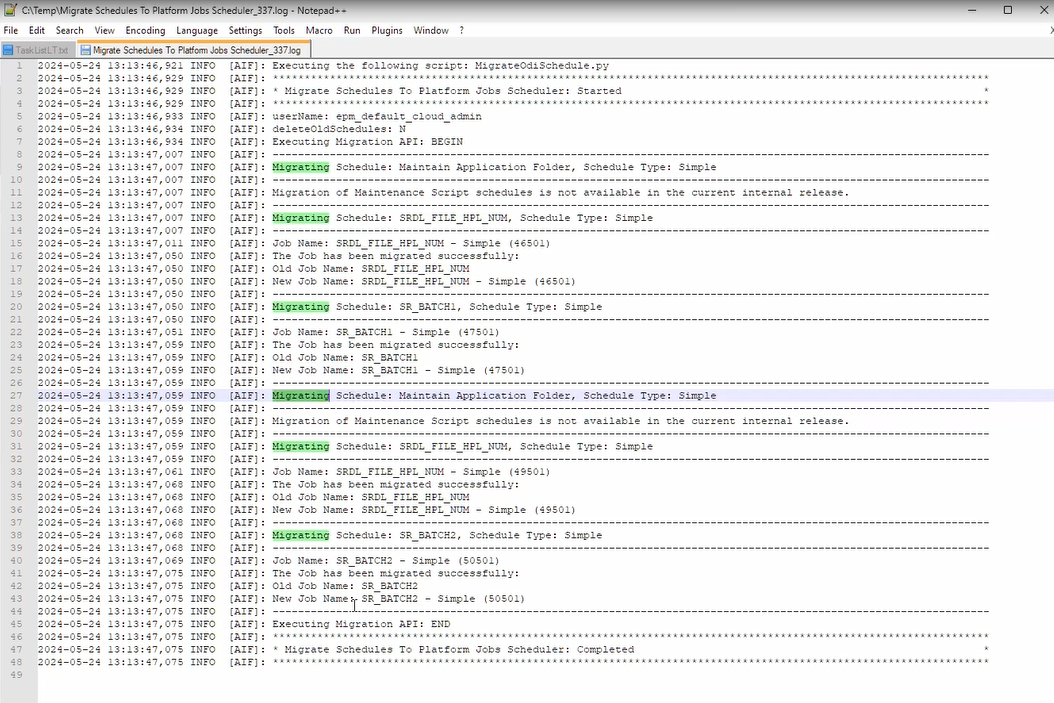
Task: Open the Search menu
Action: tap(69, 30)
